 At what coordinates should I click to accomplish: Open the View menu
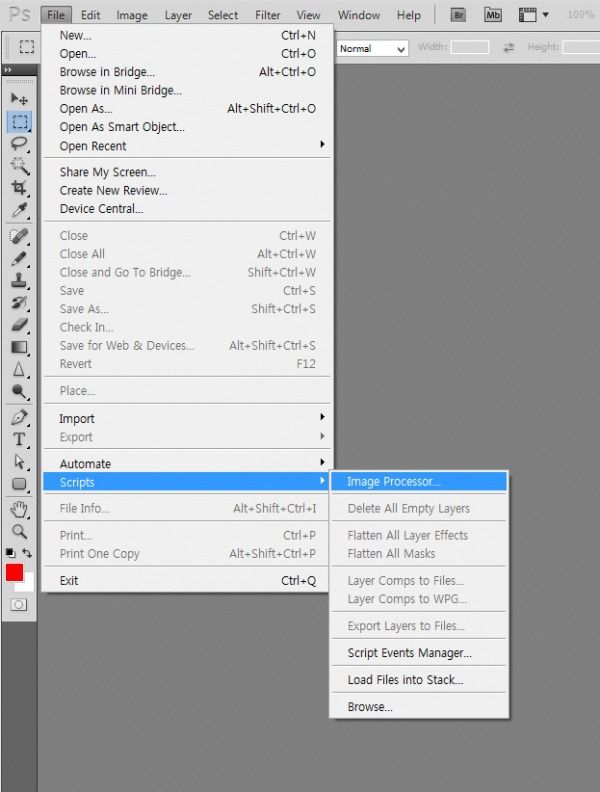pos(308,15)
